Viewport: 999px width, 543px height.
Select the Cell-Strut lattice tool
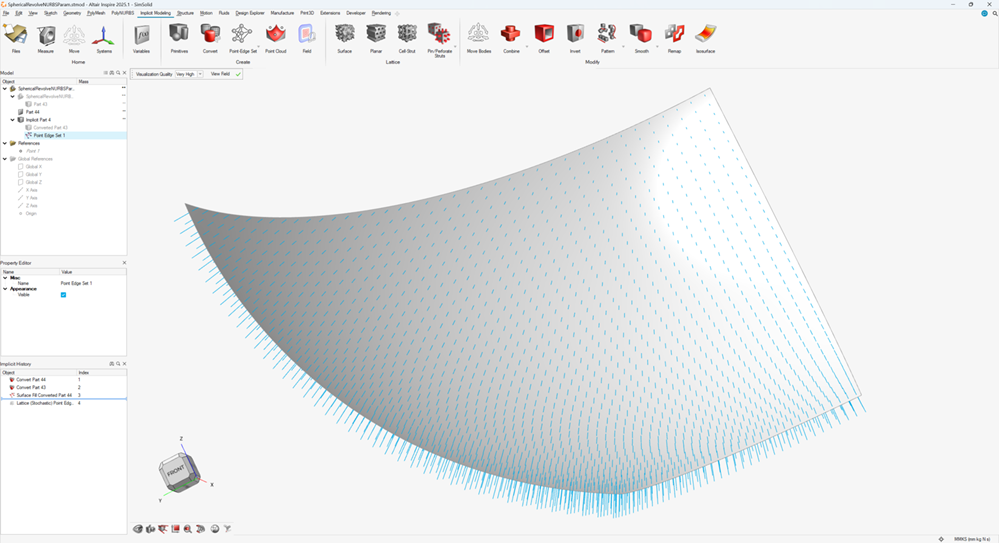407,35
